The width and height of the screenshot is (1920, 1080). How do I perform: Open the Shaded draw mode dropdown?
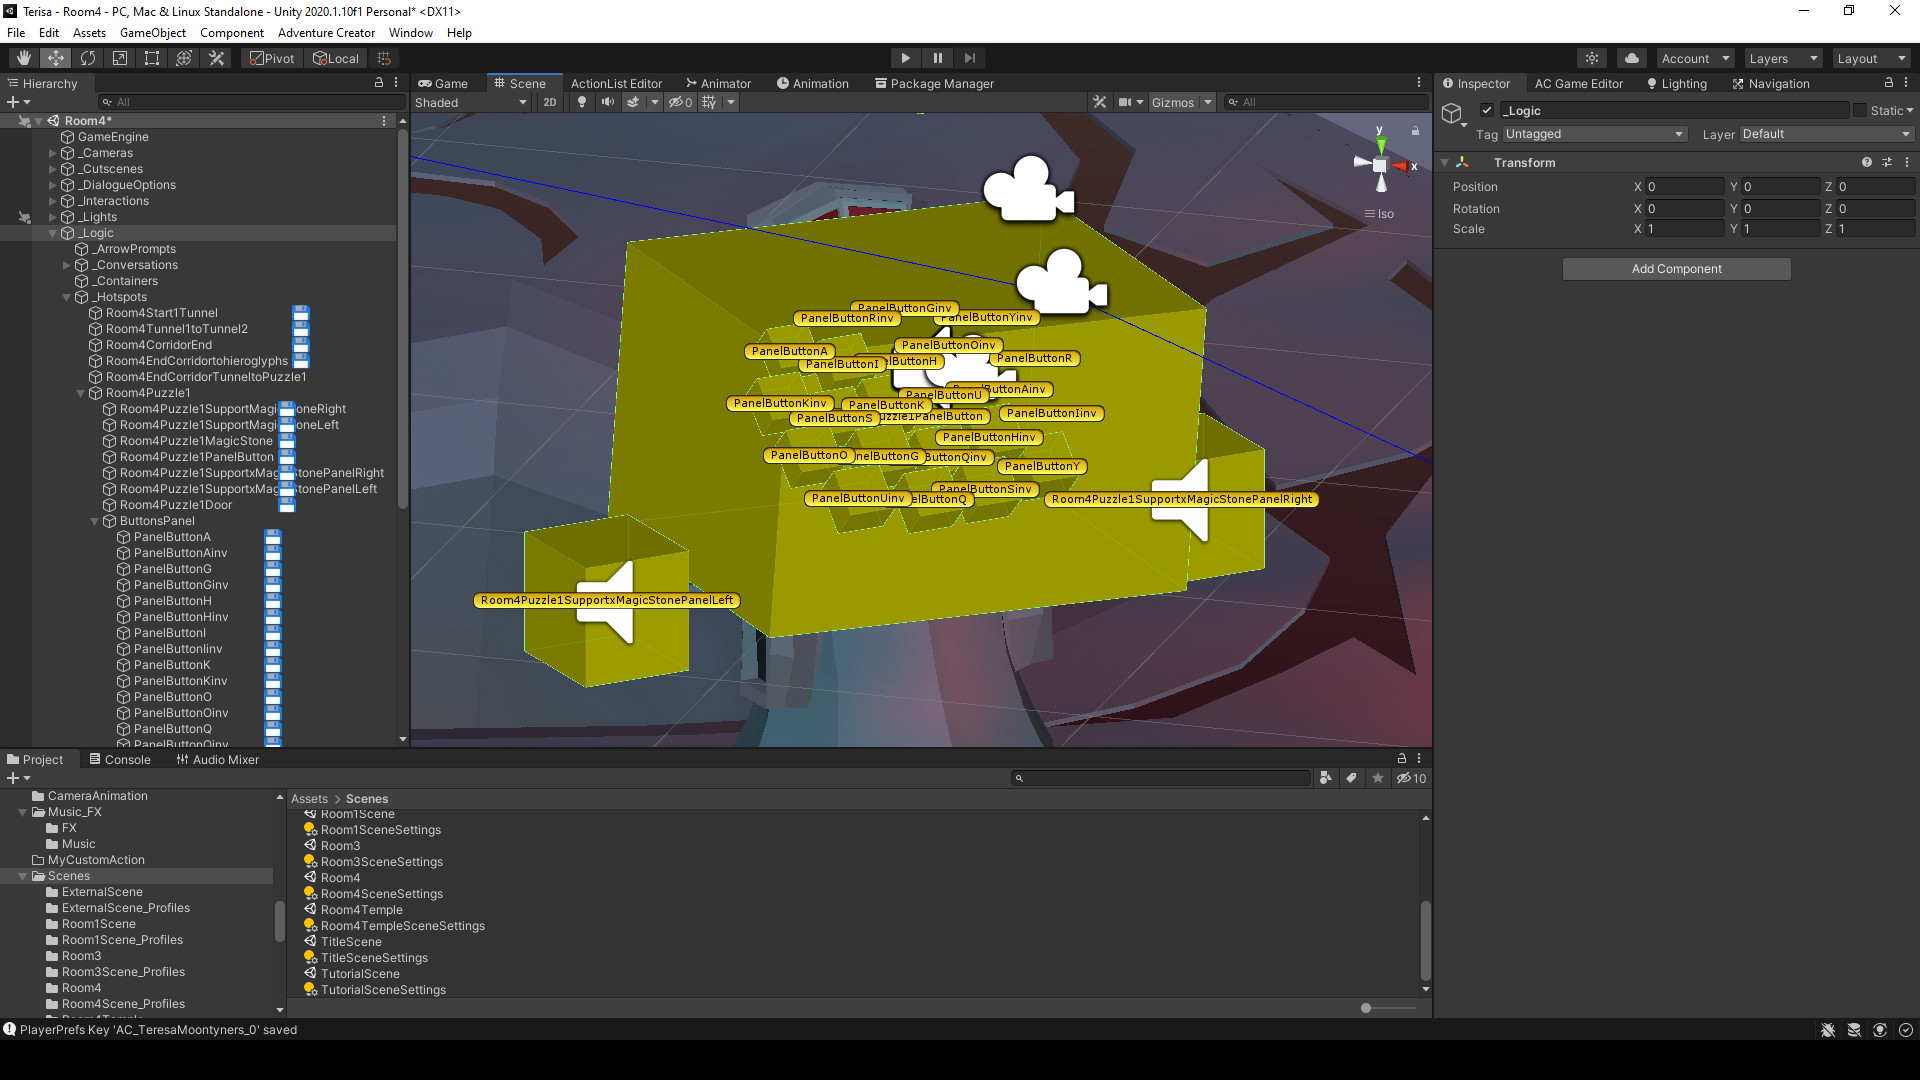click(x=470, y=102)
